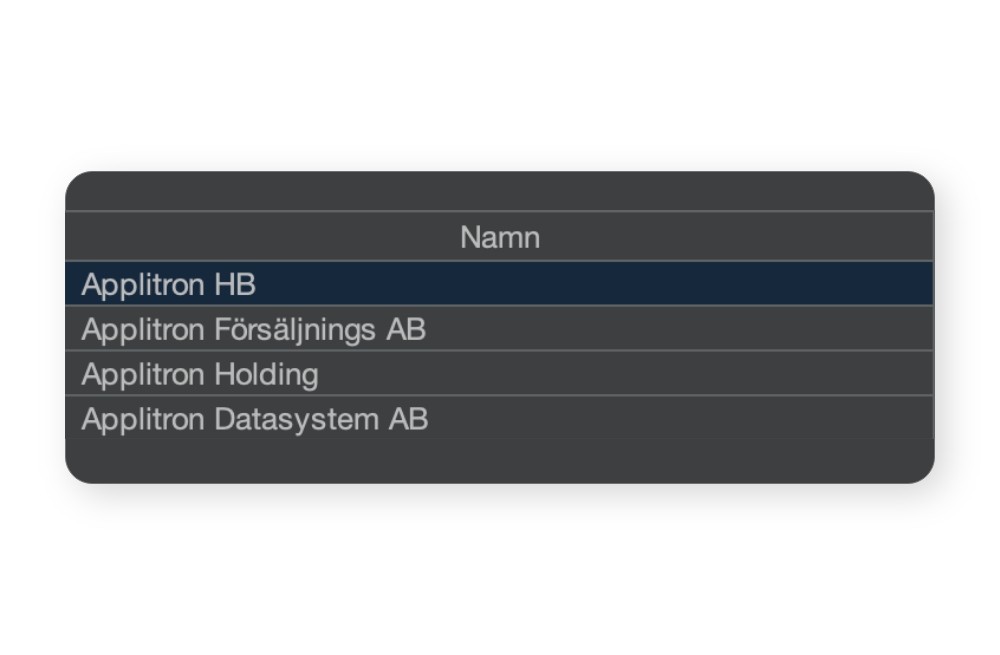Sort the list by the Namn column header
1000x655 pixels.
(x=499, y=237)
